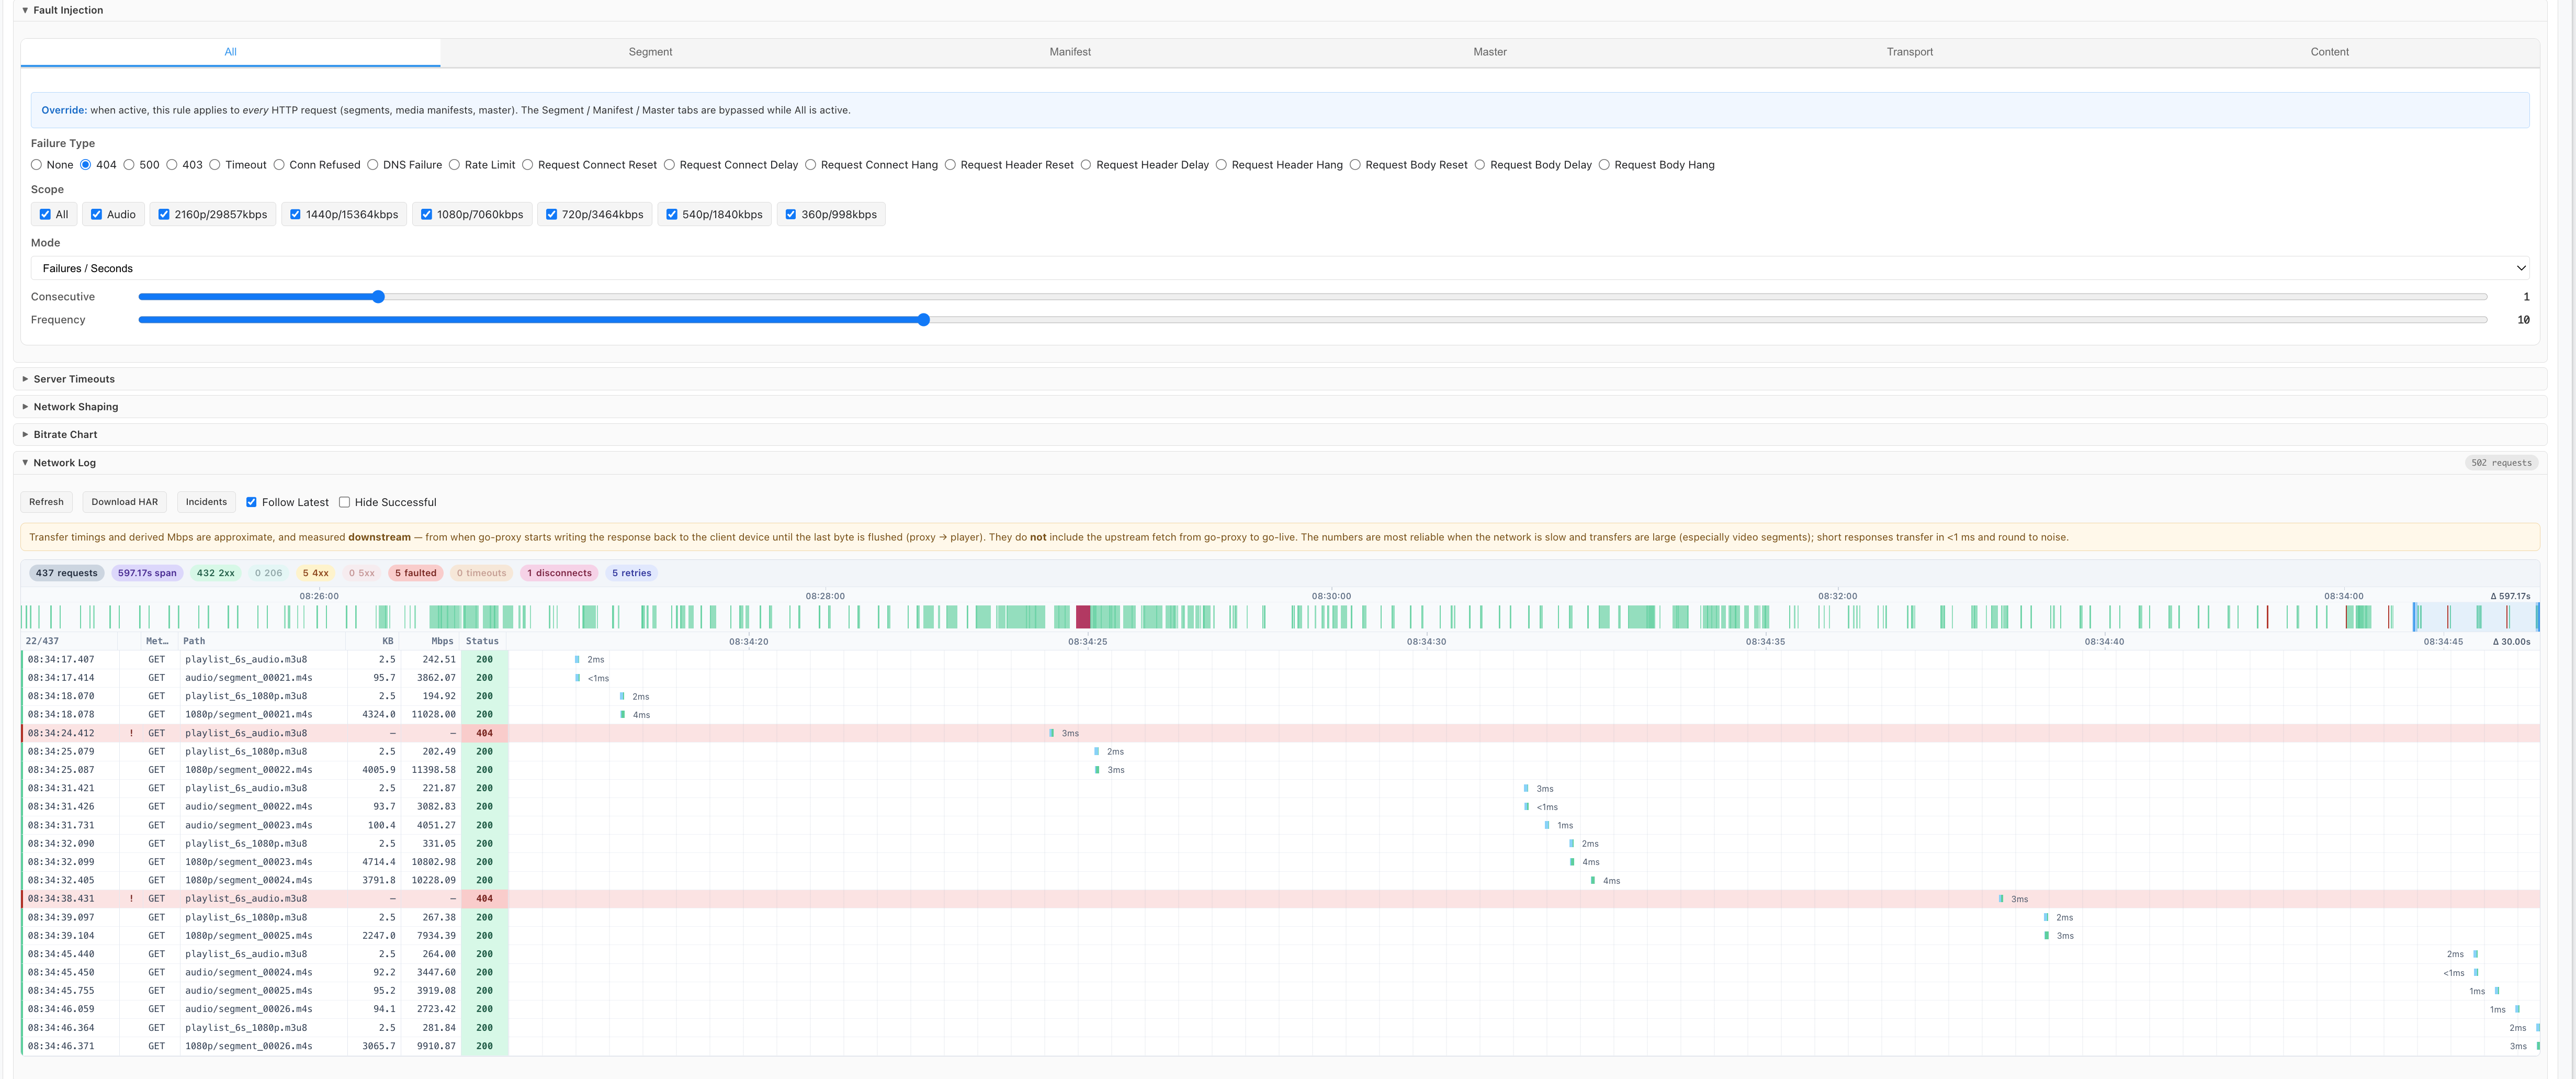Toggle the 2160p/29857kbps scope checkbox
Image resolution: width=2576 pixels, height=1079 pixels.
(164, 214)
